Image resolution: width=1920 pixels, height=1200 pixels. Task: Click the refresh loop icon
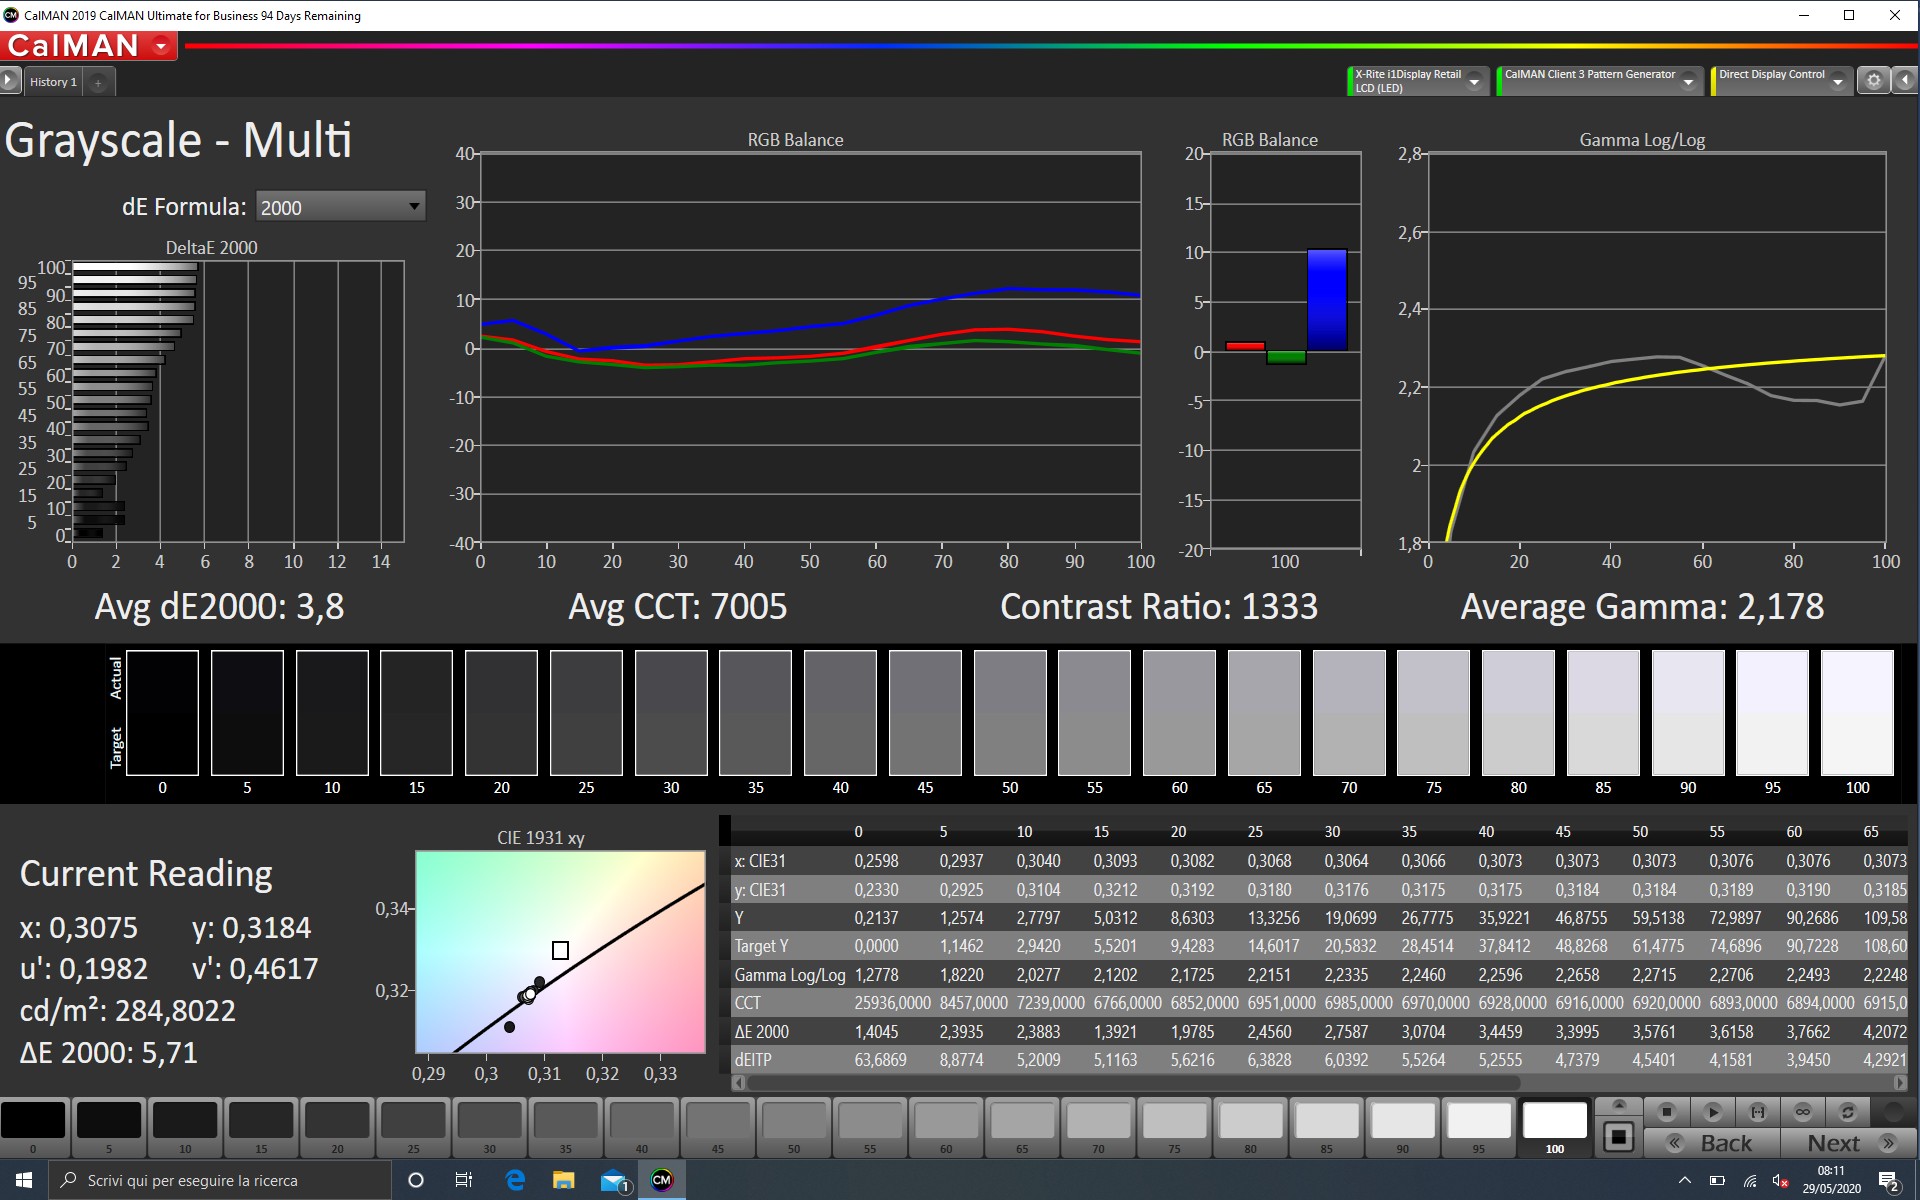click(1847, 1112)
